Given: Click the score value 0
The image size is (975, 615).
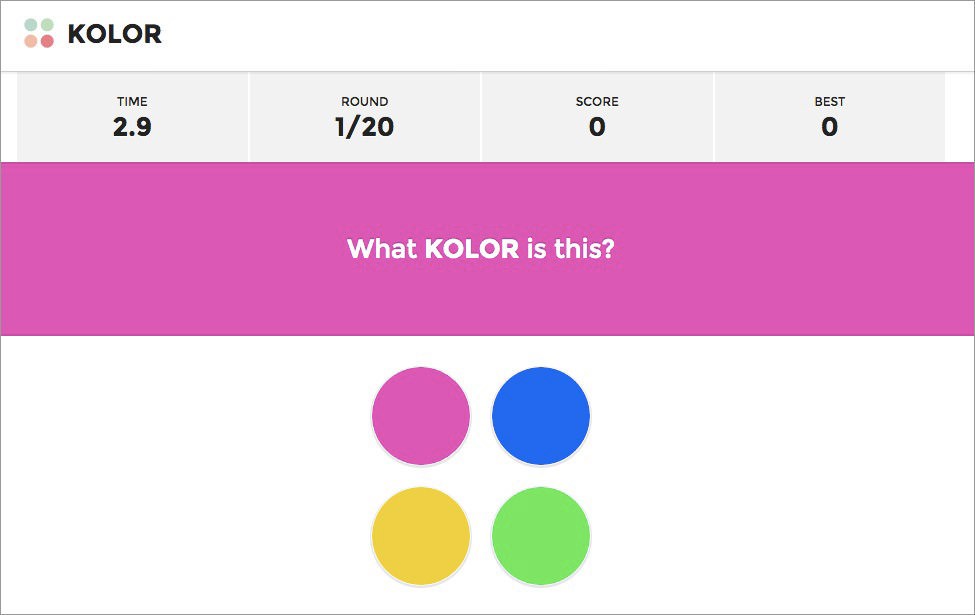Looking at the screenshot, I should 597,127.
